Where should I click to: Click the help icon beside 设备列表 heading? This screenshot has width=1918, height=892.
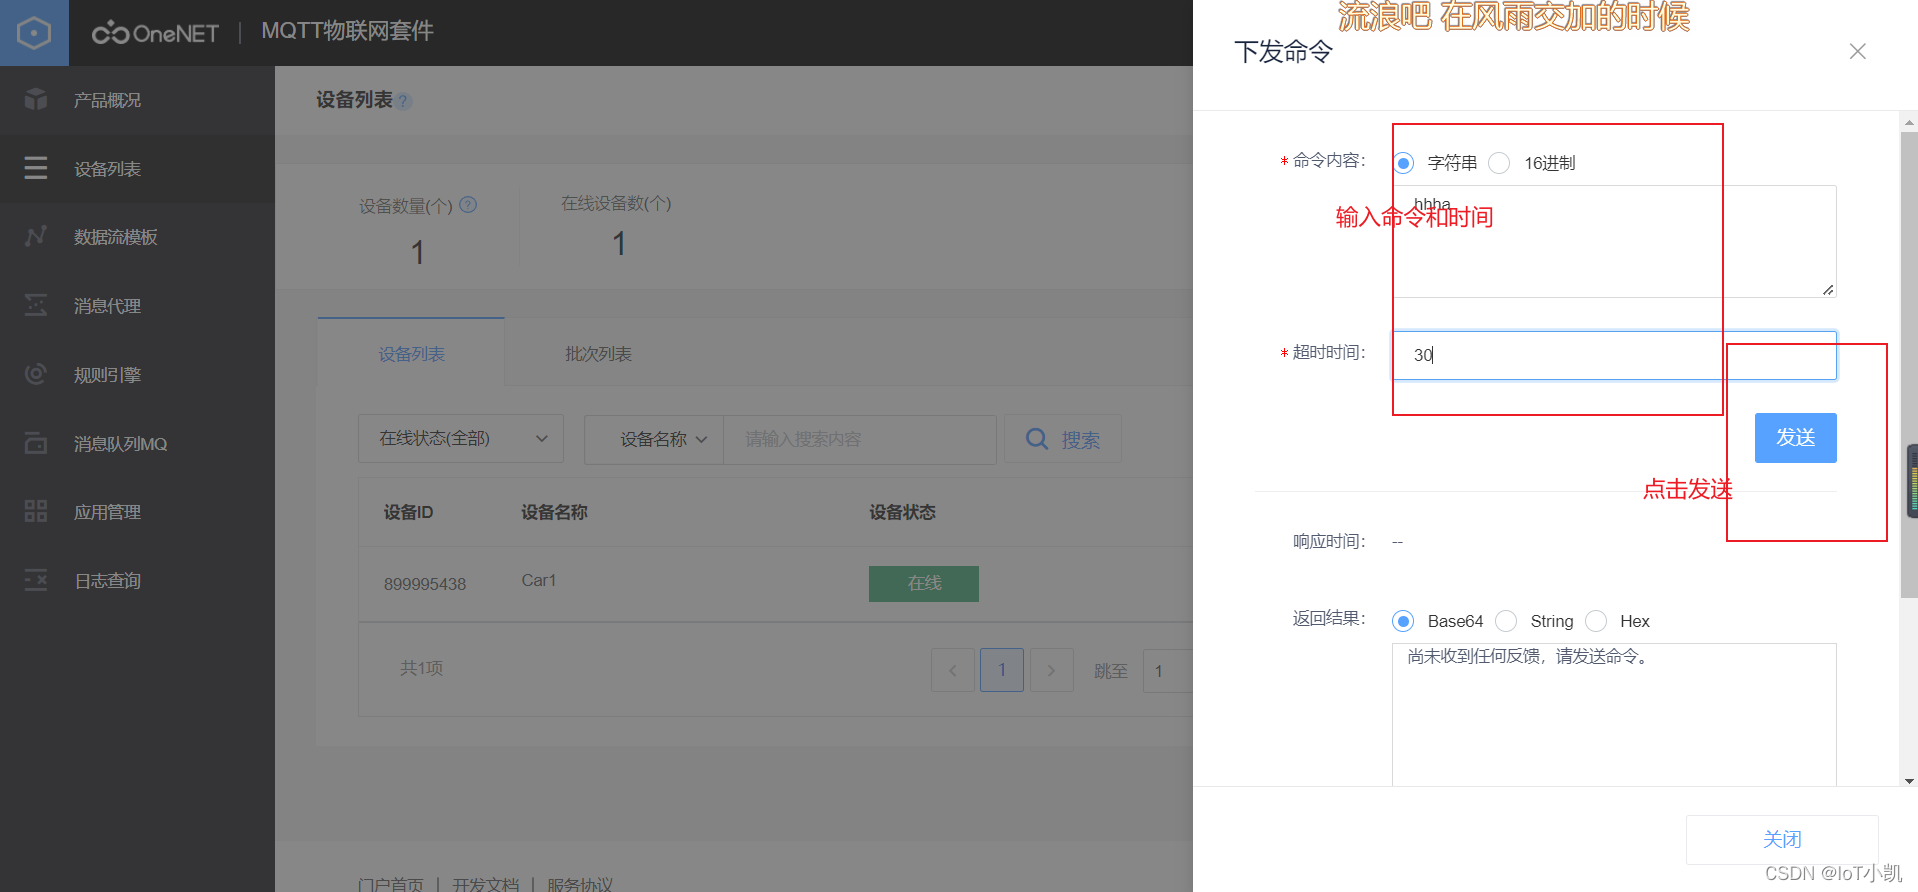[403, 101]
